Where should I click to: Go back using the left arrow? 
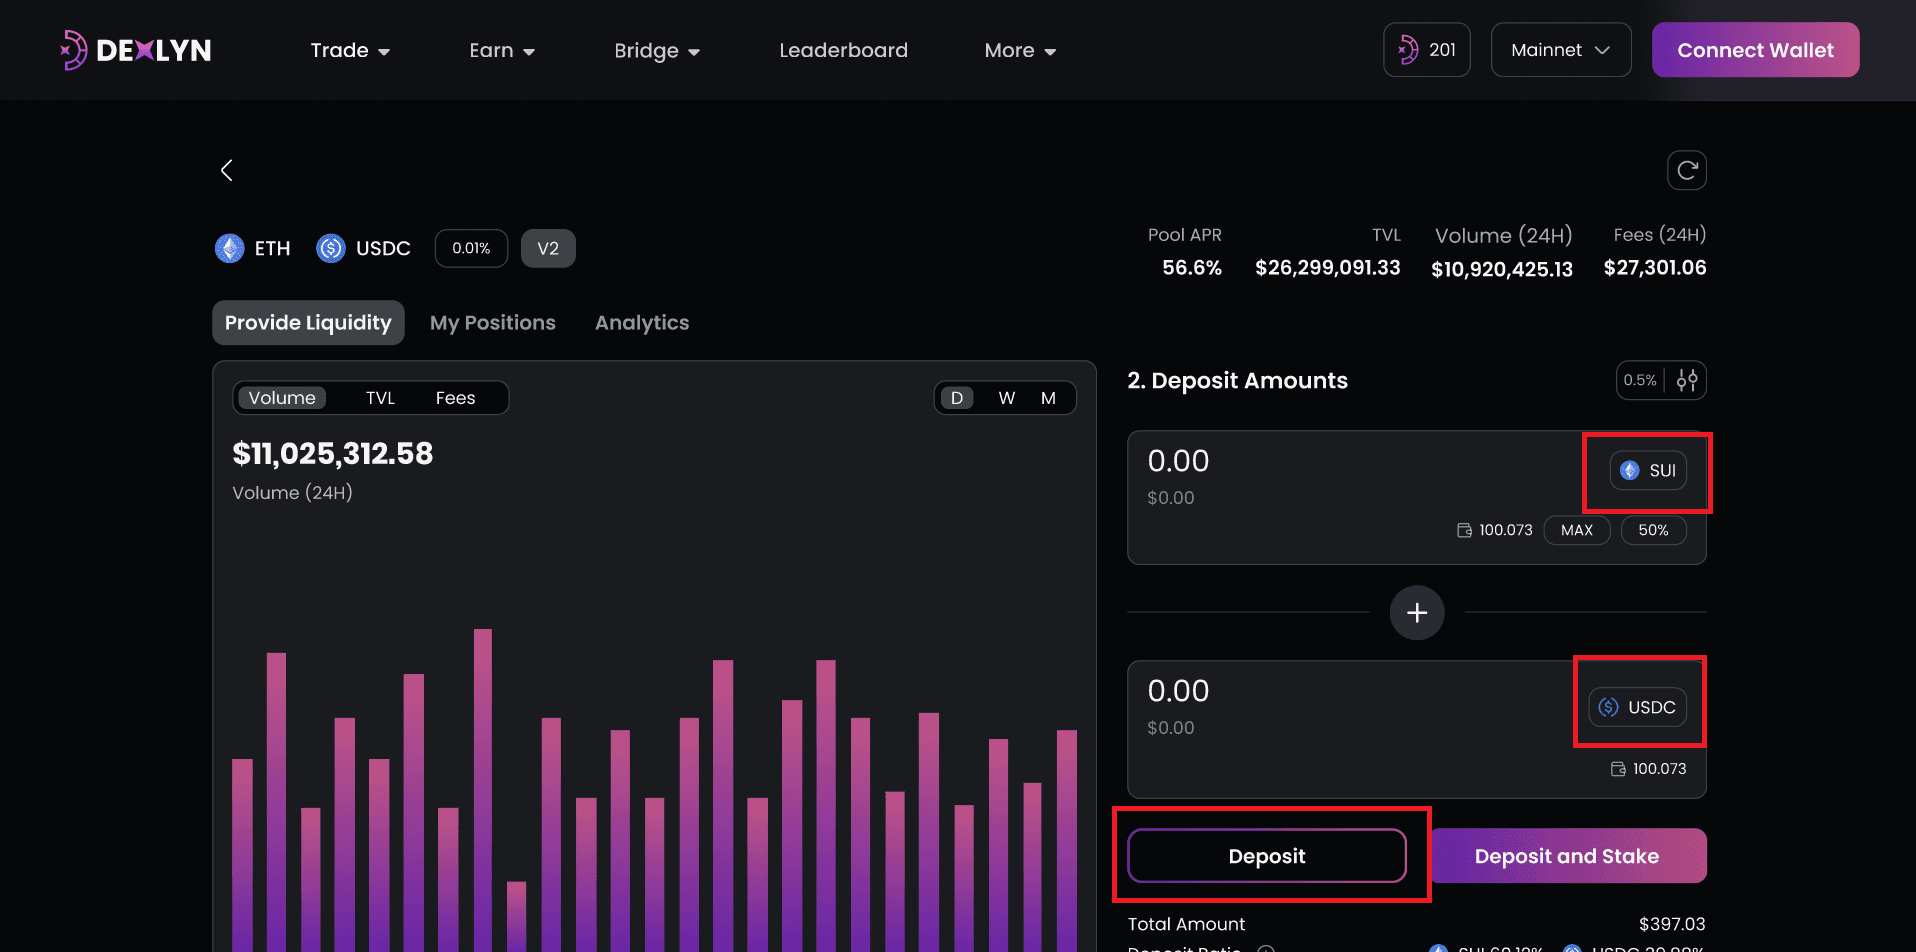[227, 171]
